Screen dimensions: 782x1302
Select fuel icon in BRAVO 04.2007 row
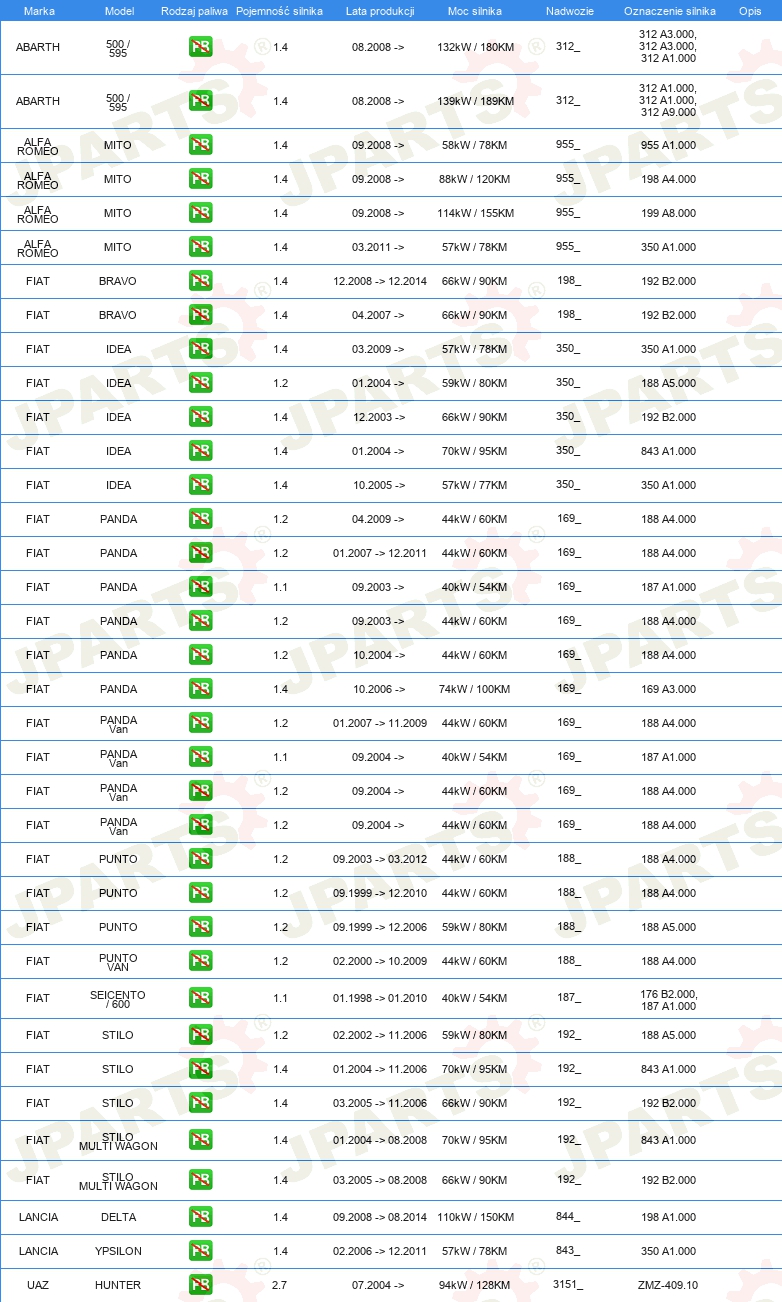pos(201,314)
